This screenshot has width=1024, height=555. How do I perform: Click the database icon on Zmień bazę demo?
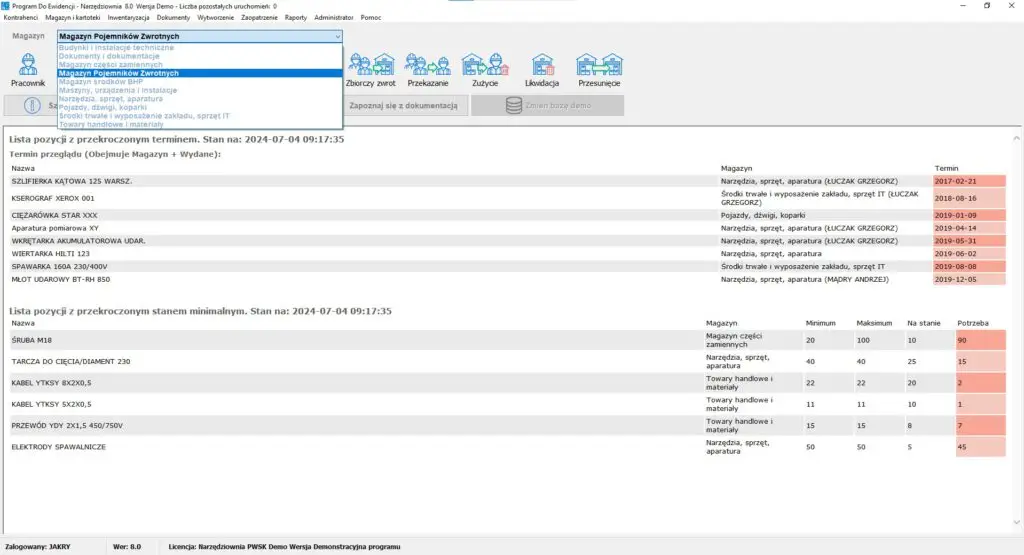click(x=513, y=105)
